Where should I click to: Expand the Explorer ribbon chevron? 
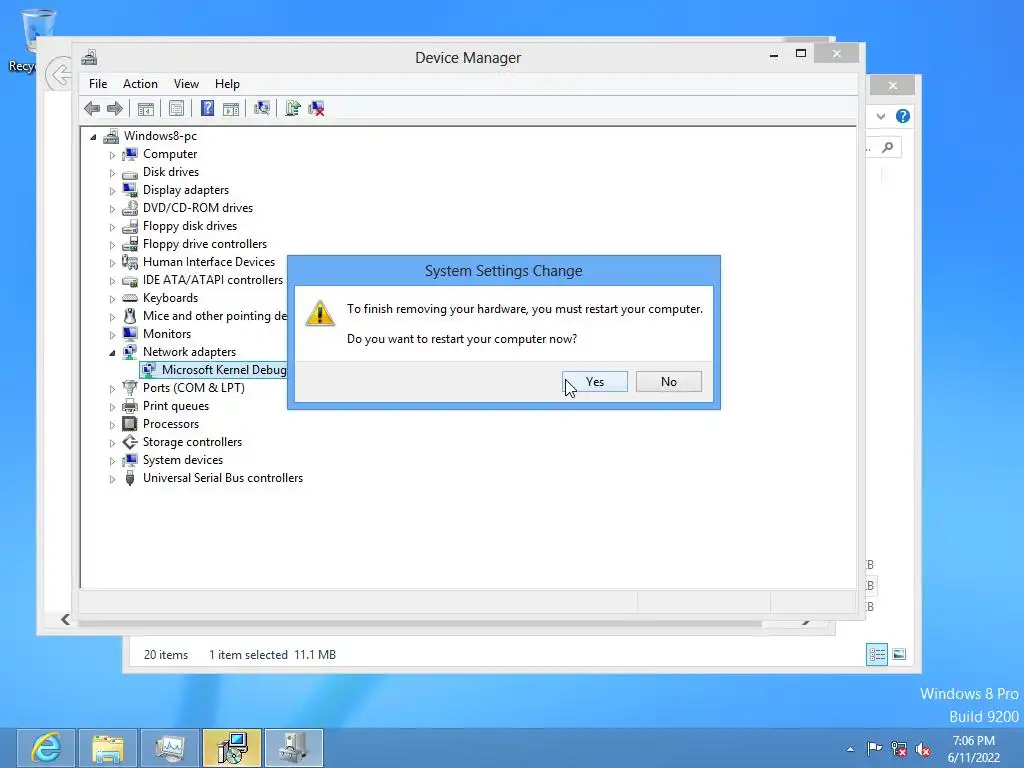(x=881, y=116)
